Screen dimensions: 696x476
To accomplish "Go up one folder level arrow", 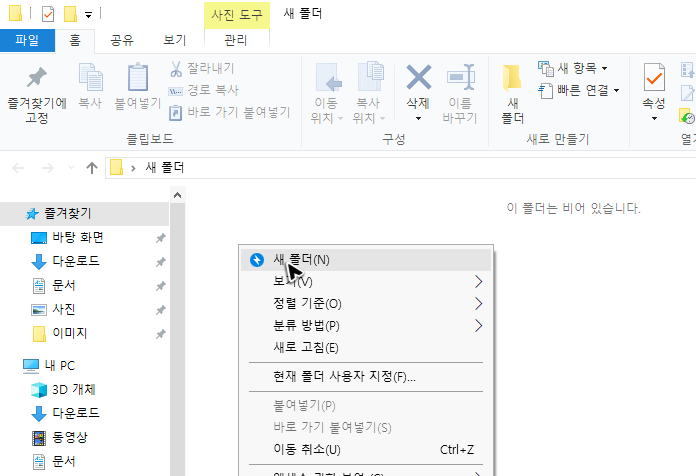I will (x=92, y=168).
